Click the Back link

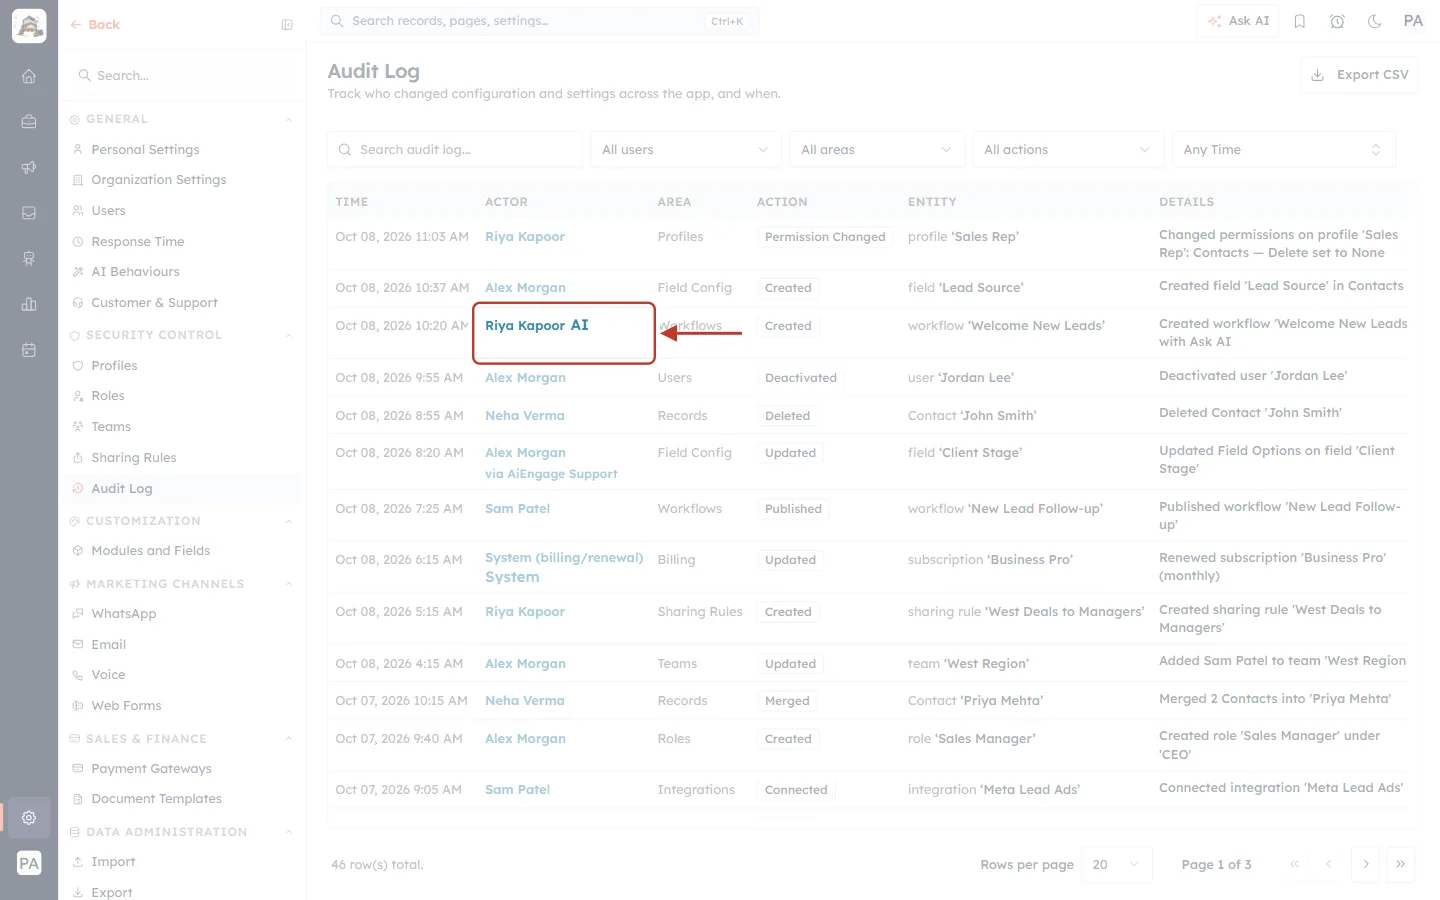pos(95,25)
